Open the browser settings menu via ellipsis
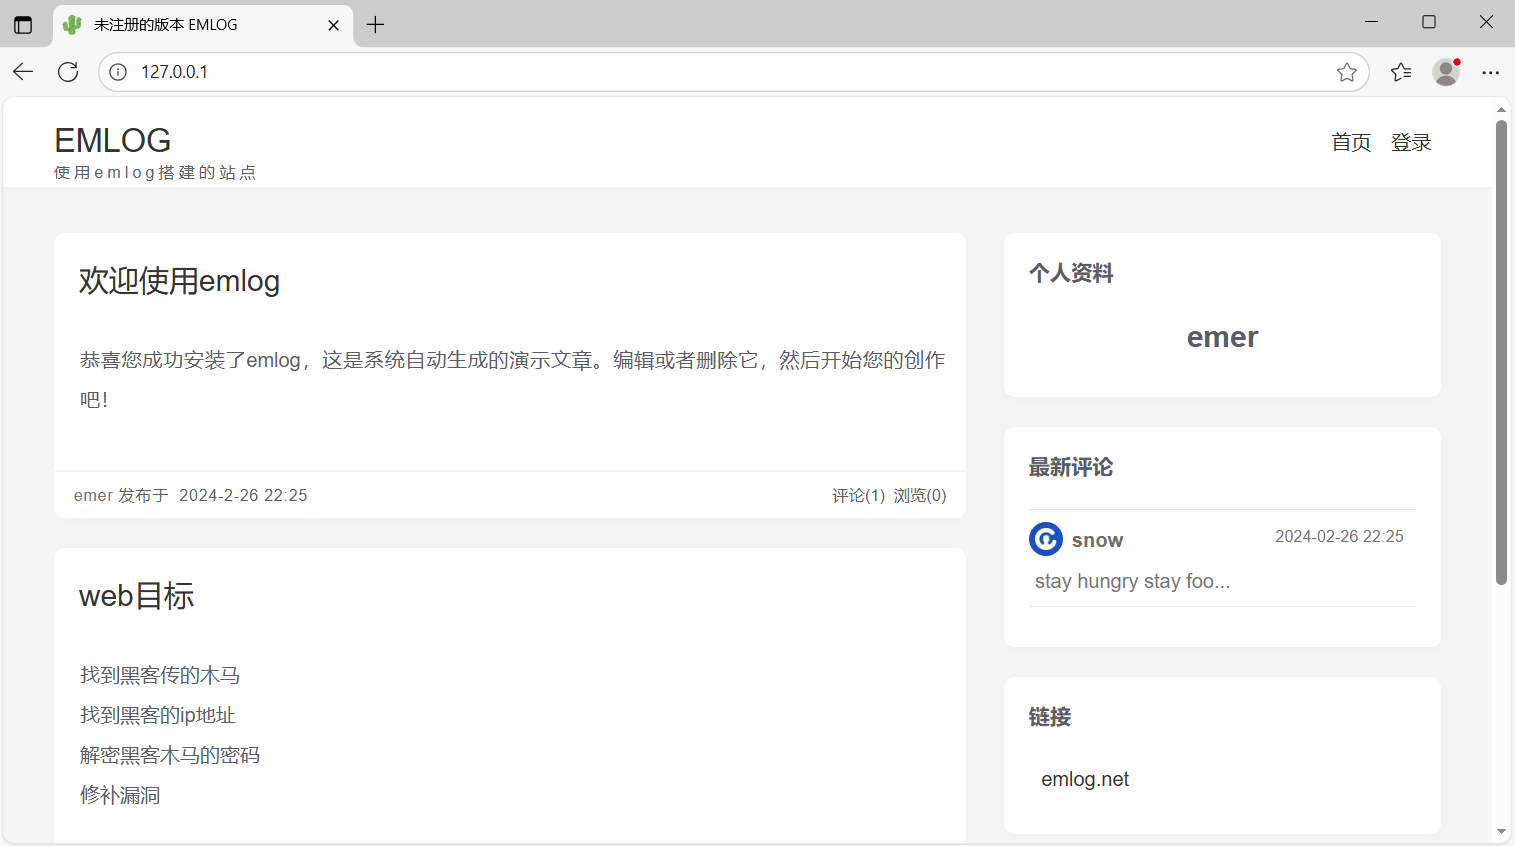Viewport: 1515px width, 846px height. tap(1491, 71)
